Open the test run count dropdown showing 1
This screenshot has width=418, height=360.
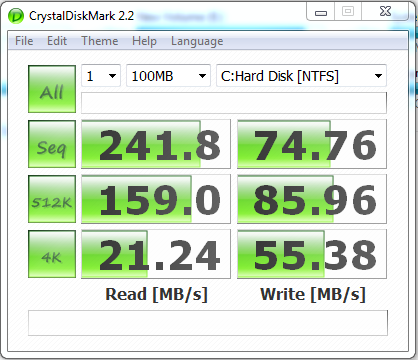tap(101, 76)
